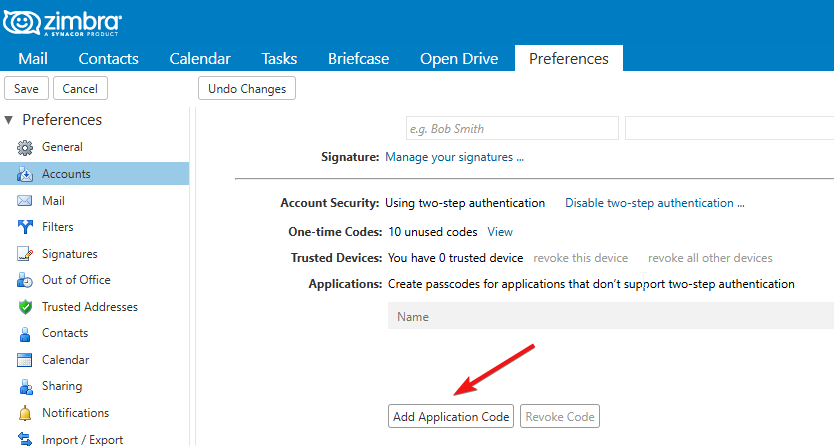Select the Accounts icon in sidebar
Screen dimensions: 834x446
click(25, 174)
